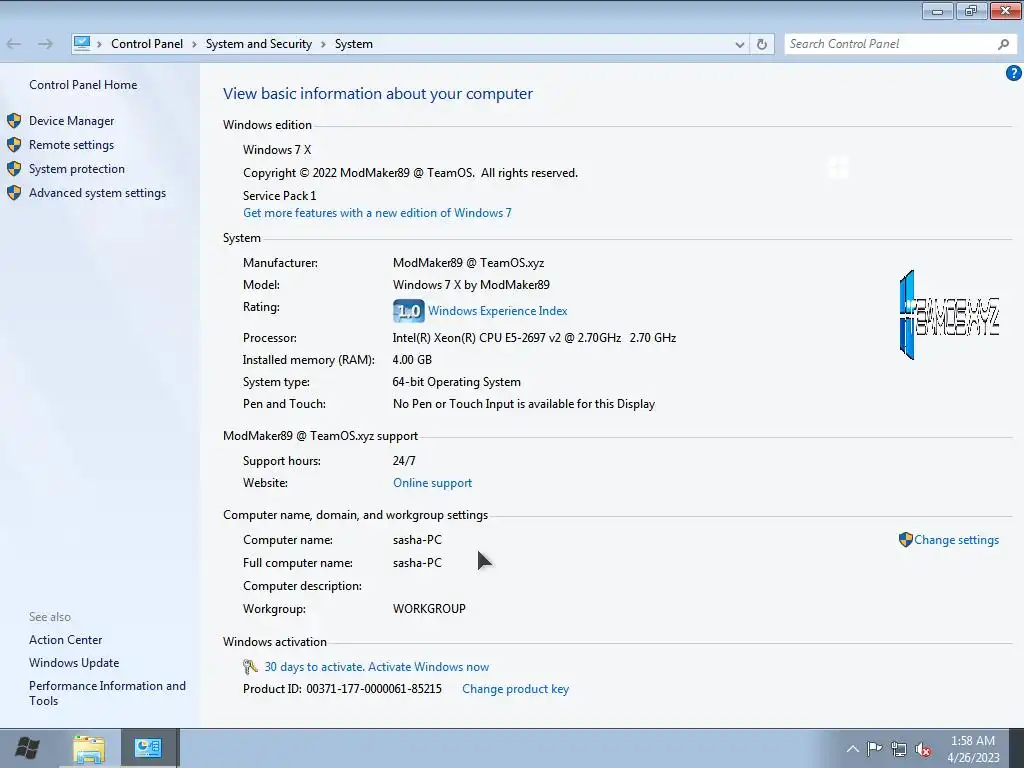Click the Windows 7 X edition text
The image size is (1024, 768).
coord(277,150)
